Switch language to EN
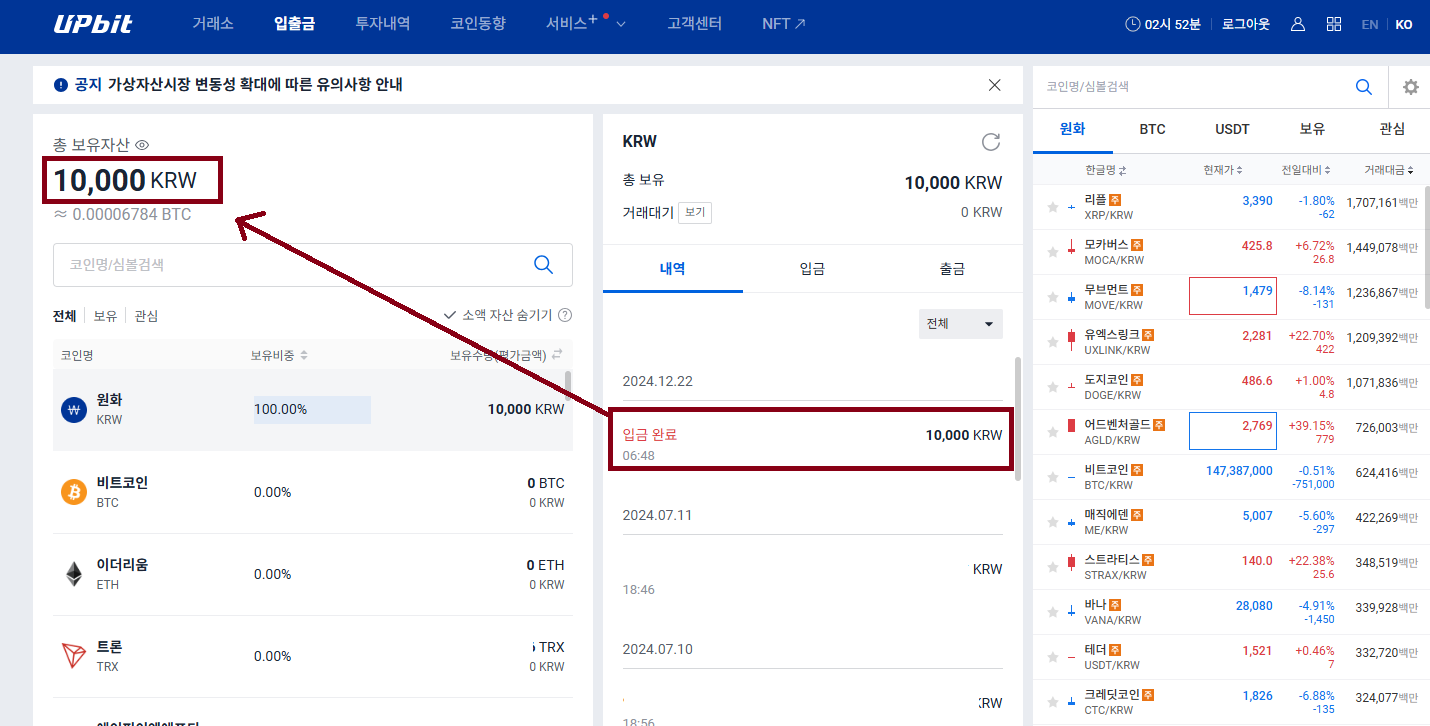Screen dimensions: 1430x726 tap(1370, 25)
